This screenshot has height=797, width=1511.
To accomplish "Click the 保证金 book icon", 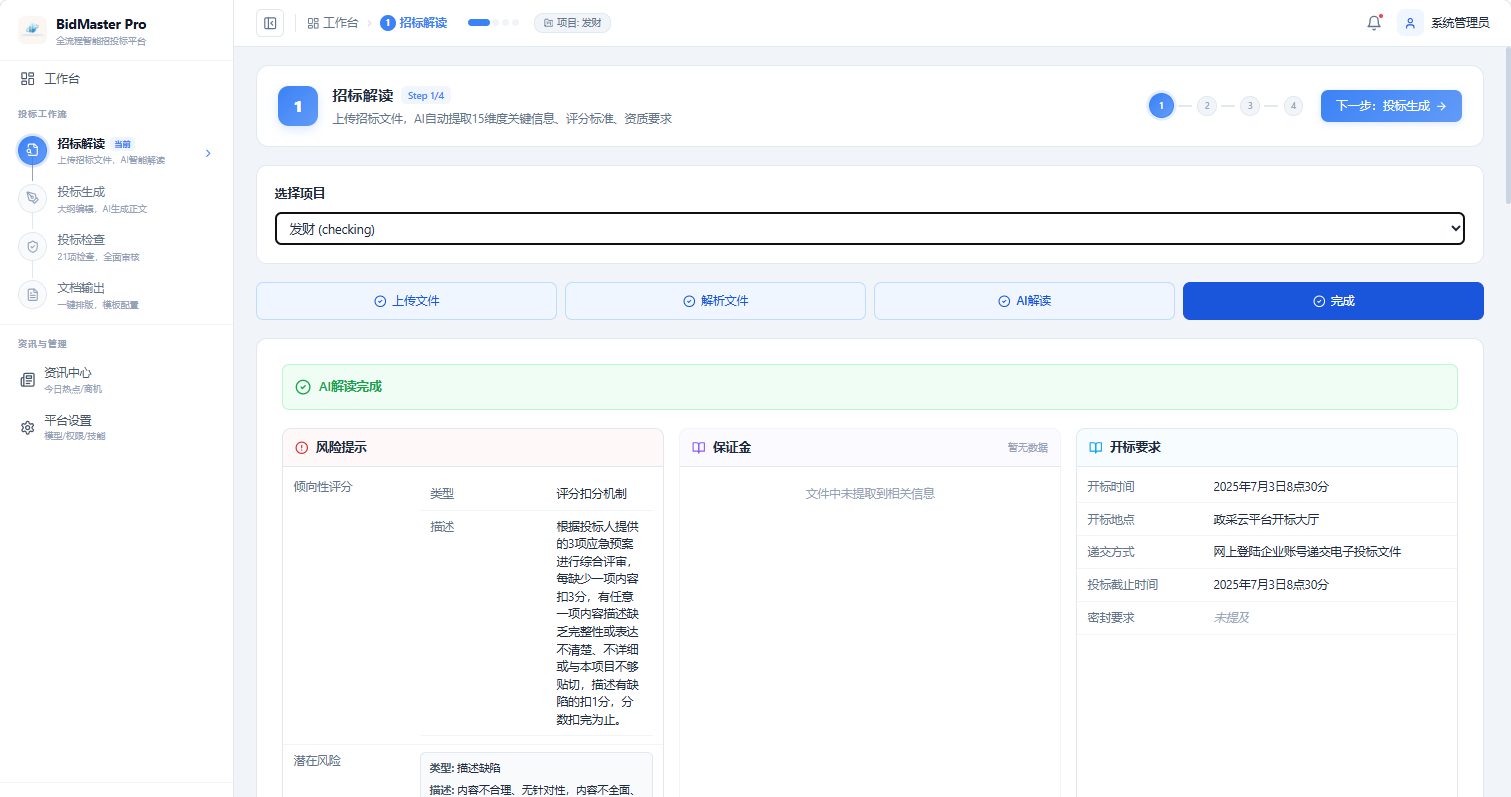I will [699, 448].
